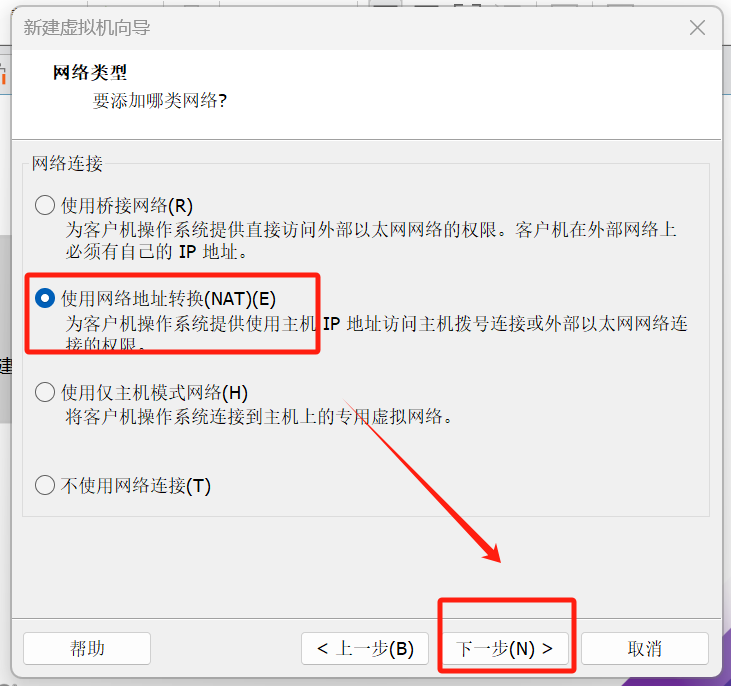The height and width of the screenshot is (686, 731).
Task: Choose the 使用仅主机模式网络(H) radio button
Action: pos(45,392)
